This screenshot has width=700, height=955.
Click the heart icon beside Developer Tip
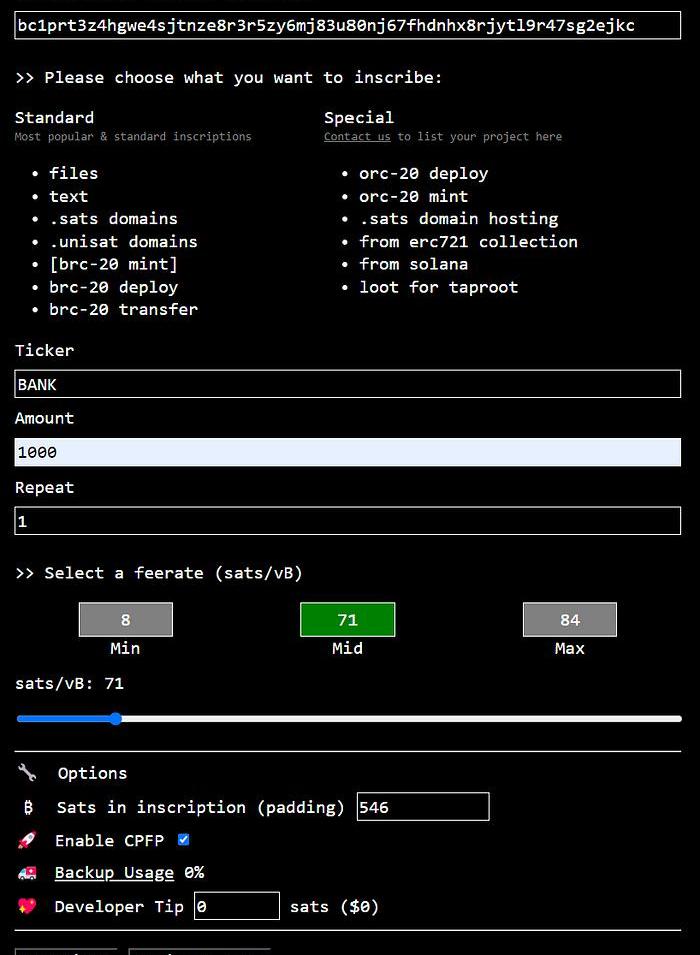point(27,907)
